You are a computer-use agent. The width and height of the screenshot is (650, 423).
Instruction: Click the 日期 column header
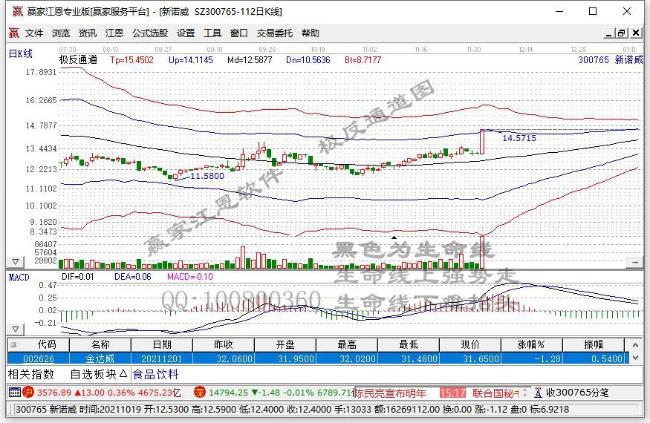tap(162, 345)
